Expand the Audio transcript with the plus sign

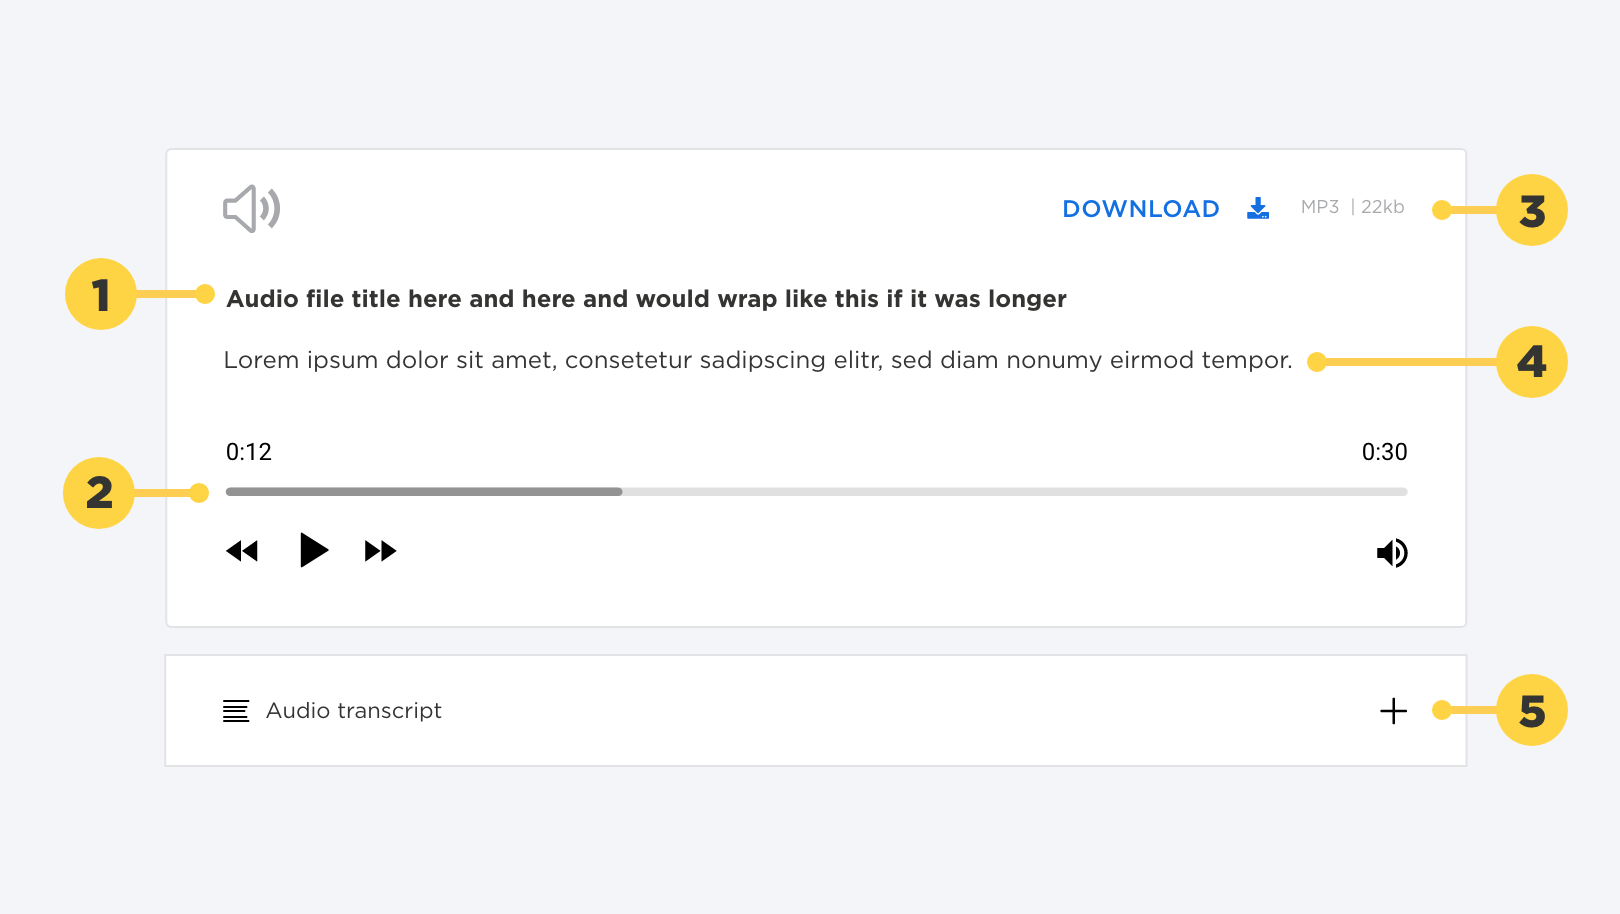1392,711
